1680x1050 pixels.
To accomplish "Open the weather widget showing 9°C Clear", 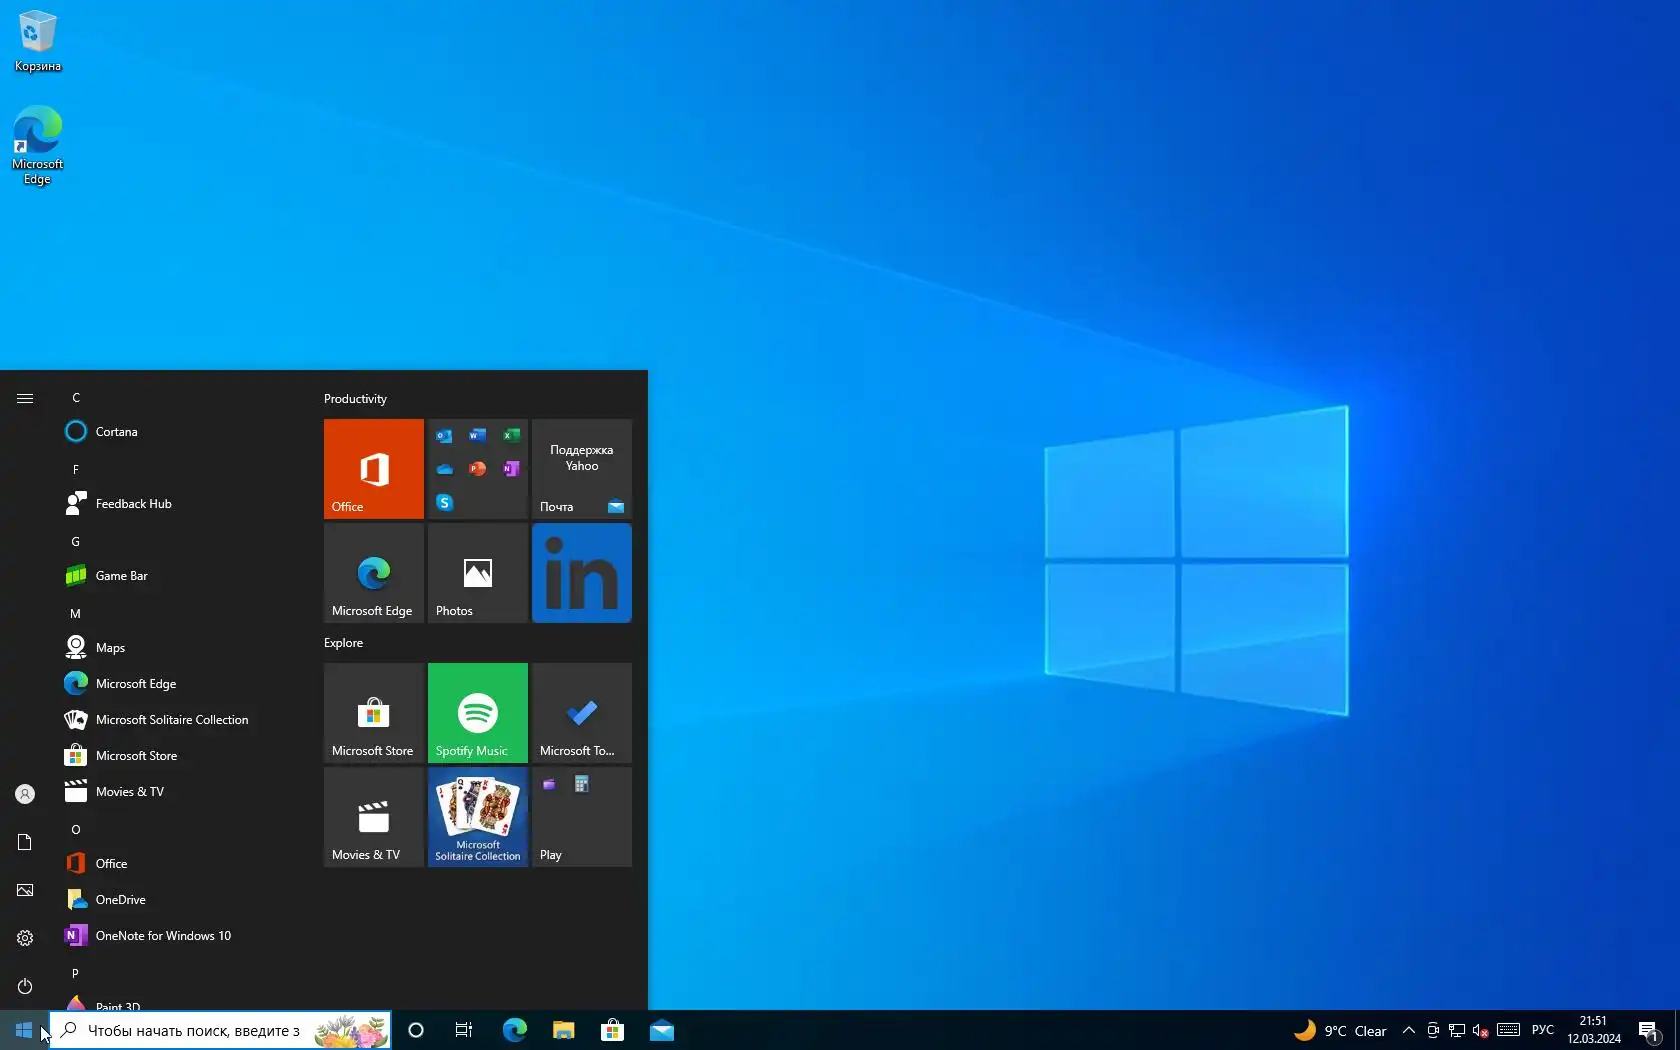I will 1340,1030.
